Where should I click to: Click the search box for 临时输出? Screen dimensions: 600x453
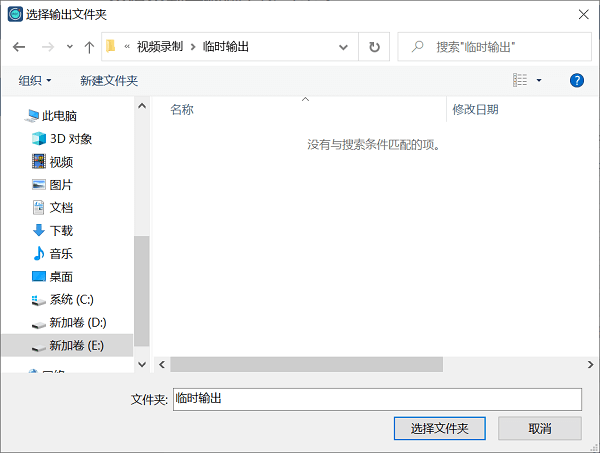[494, 47]
